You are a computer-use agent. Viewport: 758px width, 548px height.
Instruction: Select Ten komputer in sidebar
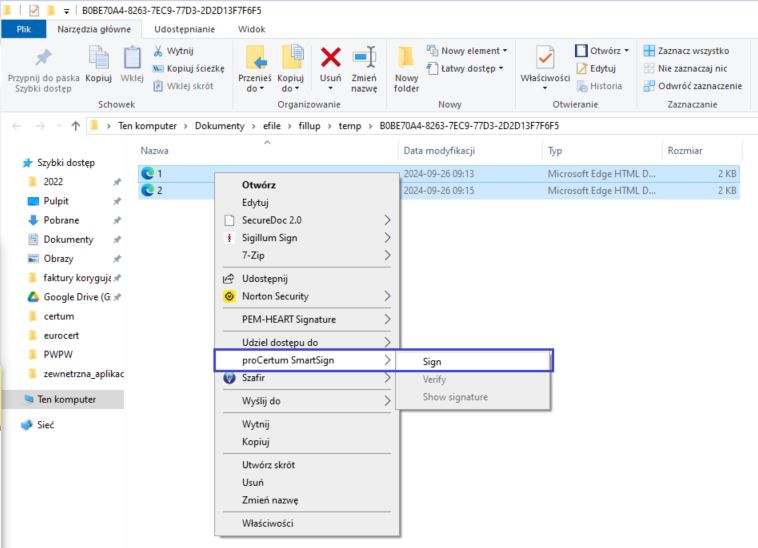(x=63, y=400)
